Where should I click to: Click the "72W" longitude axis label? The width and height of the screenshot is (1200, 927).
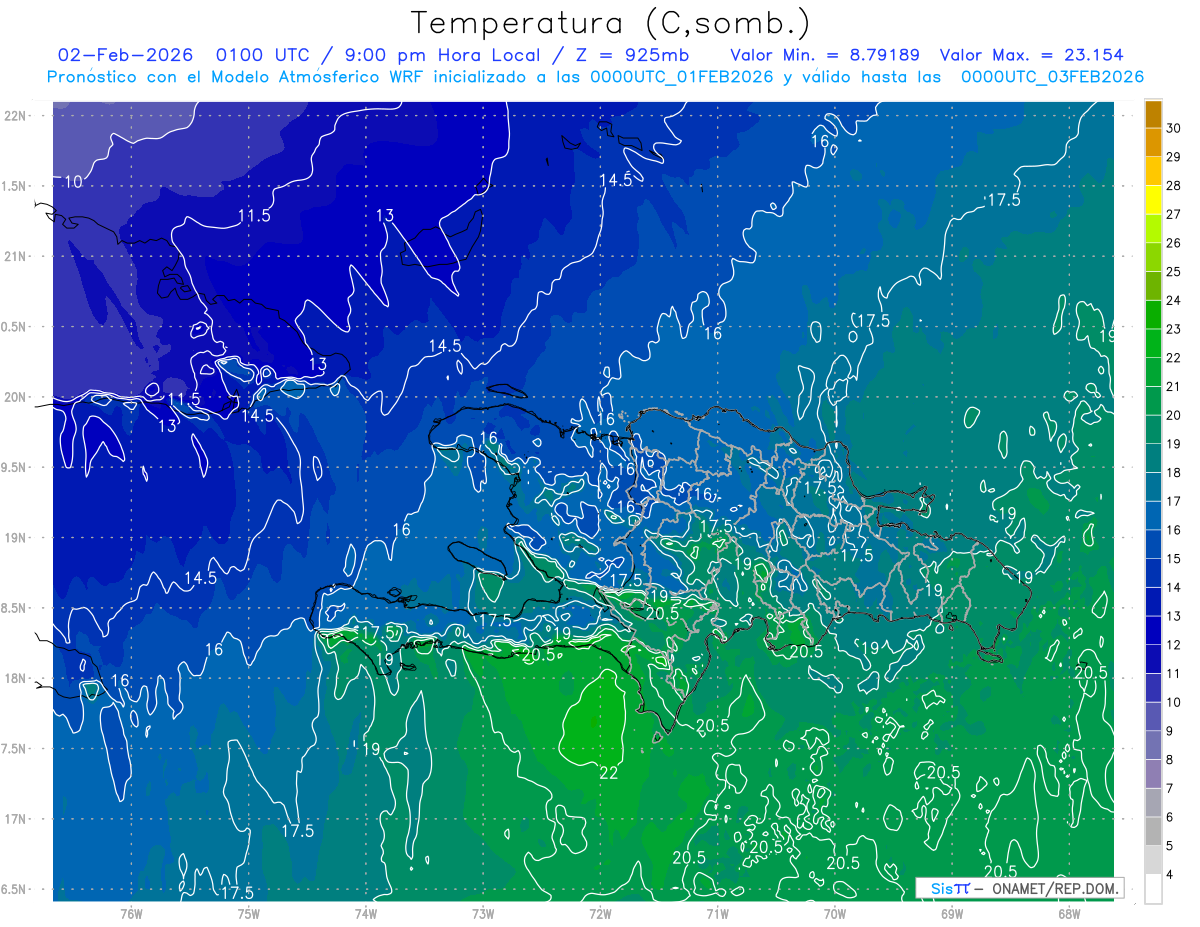(600, 913)
